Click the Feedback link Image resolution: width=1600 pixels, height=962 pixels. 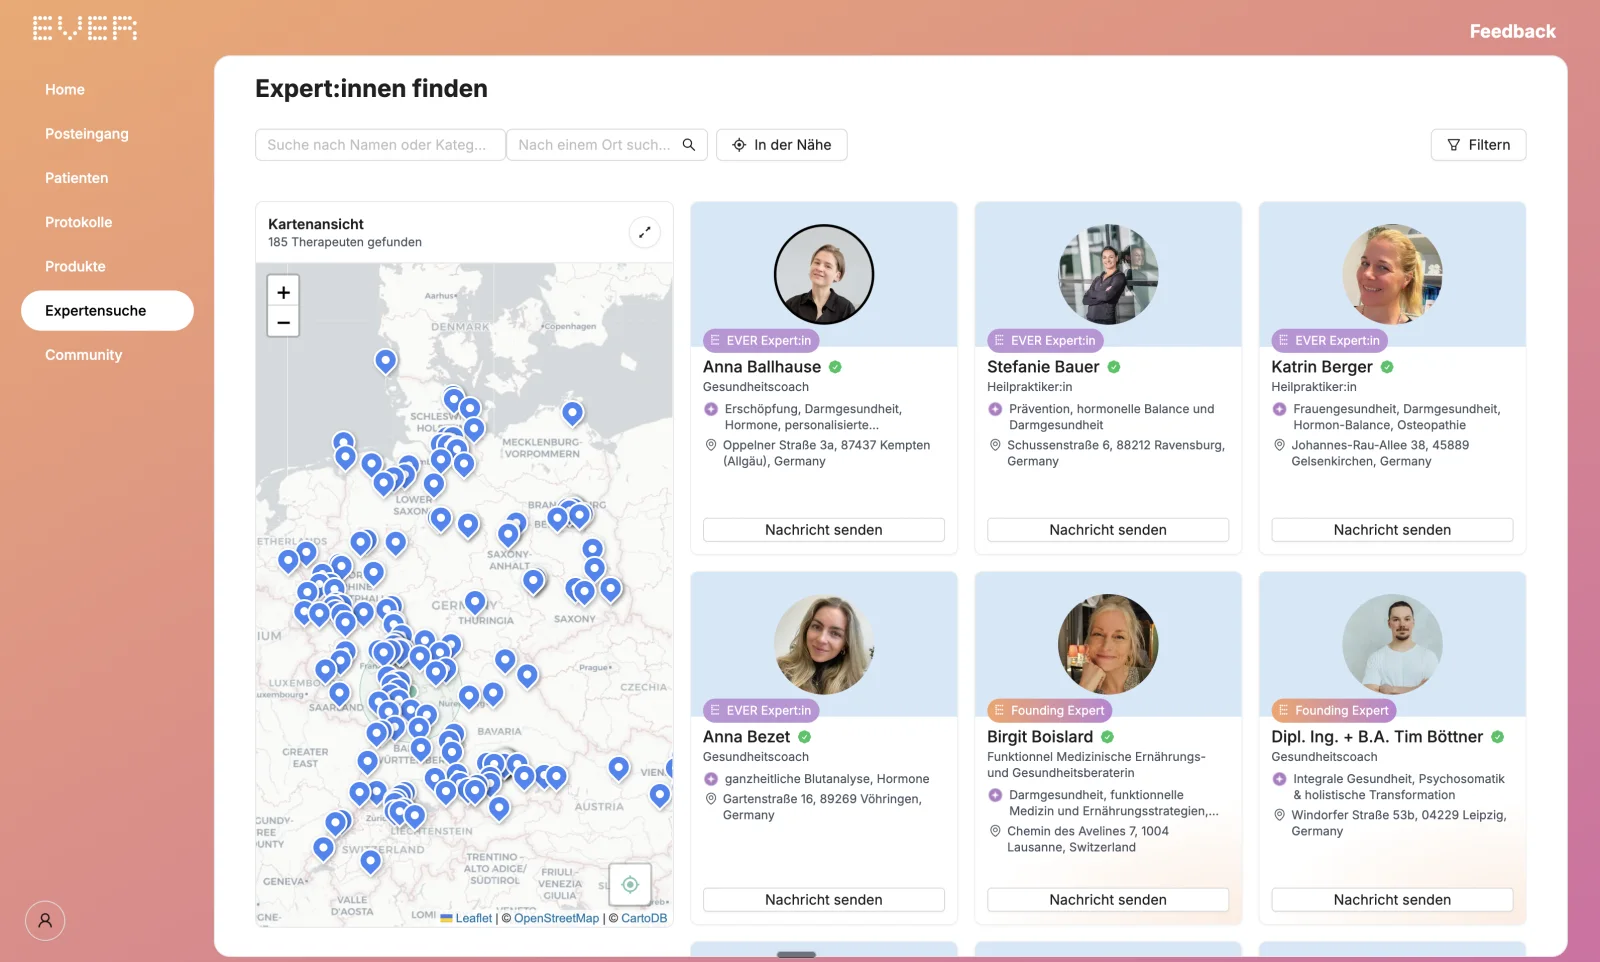[1512, 31]
